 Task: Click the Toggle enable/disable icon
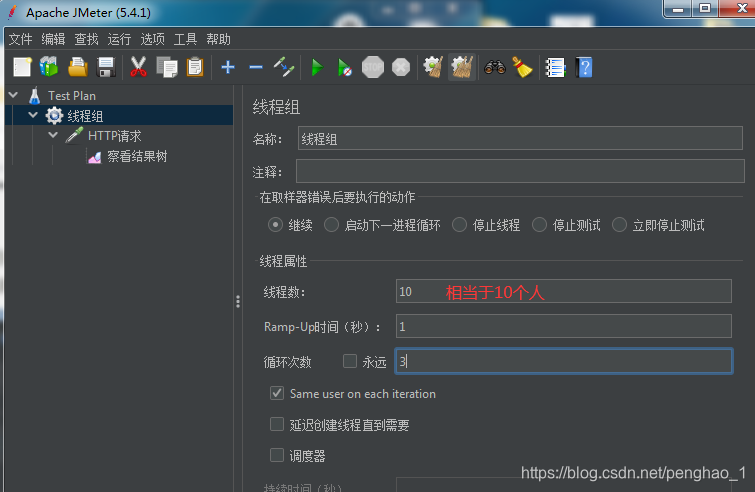[284, 67]
